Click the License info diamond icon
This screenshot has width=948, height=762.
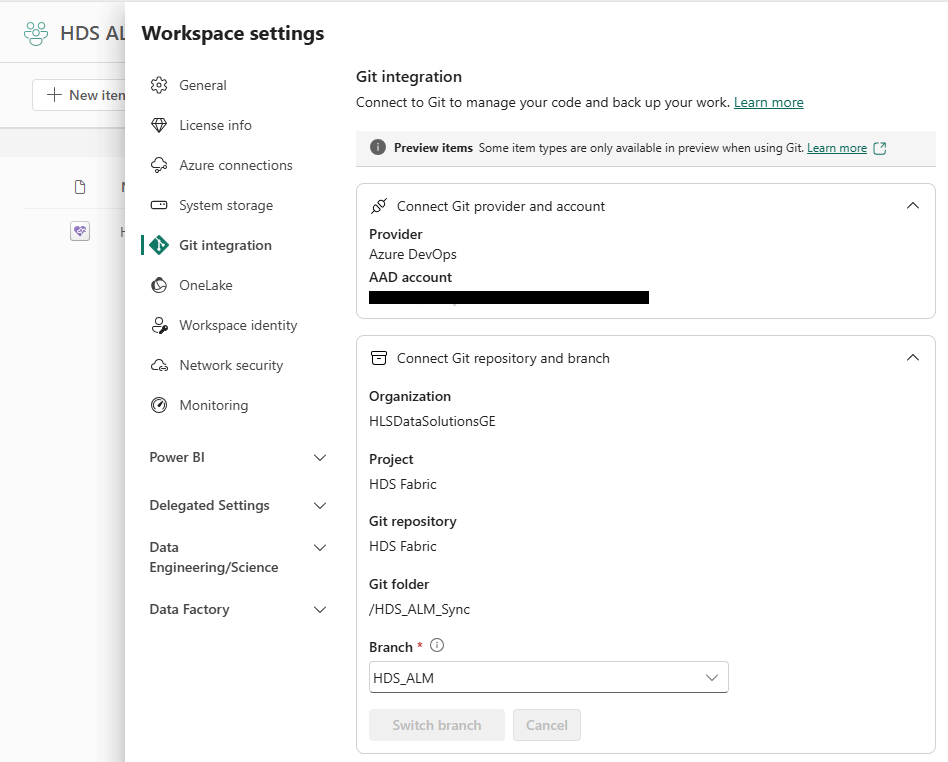159,125
